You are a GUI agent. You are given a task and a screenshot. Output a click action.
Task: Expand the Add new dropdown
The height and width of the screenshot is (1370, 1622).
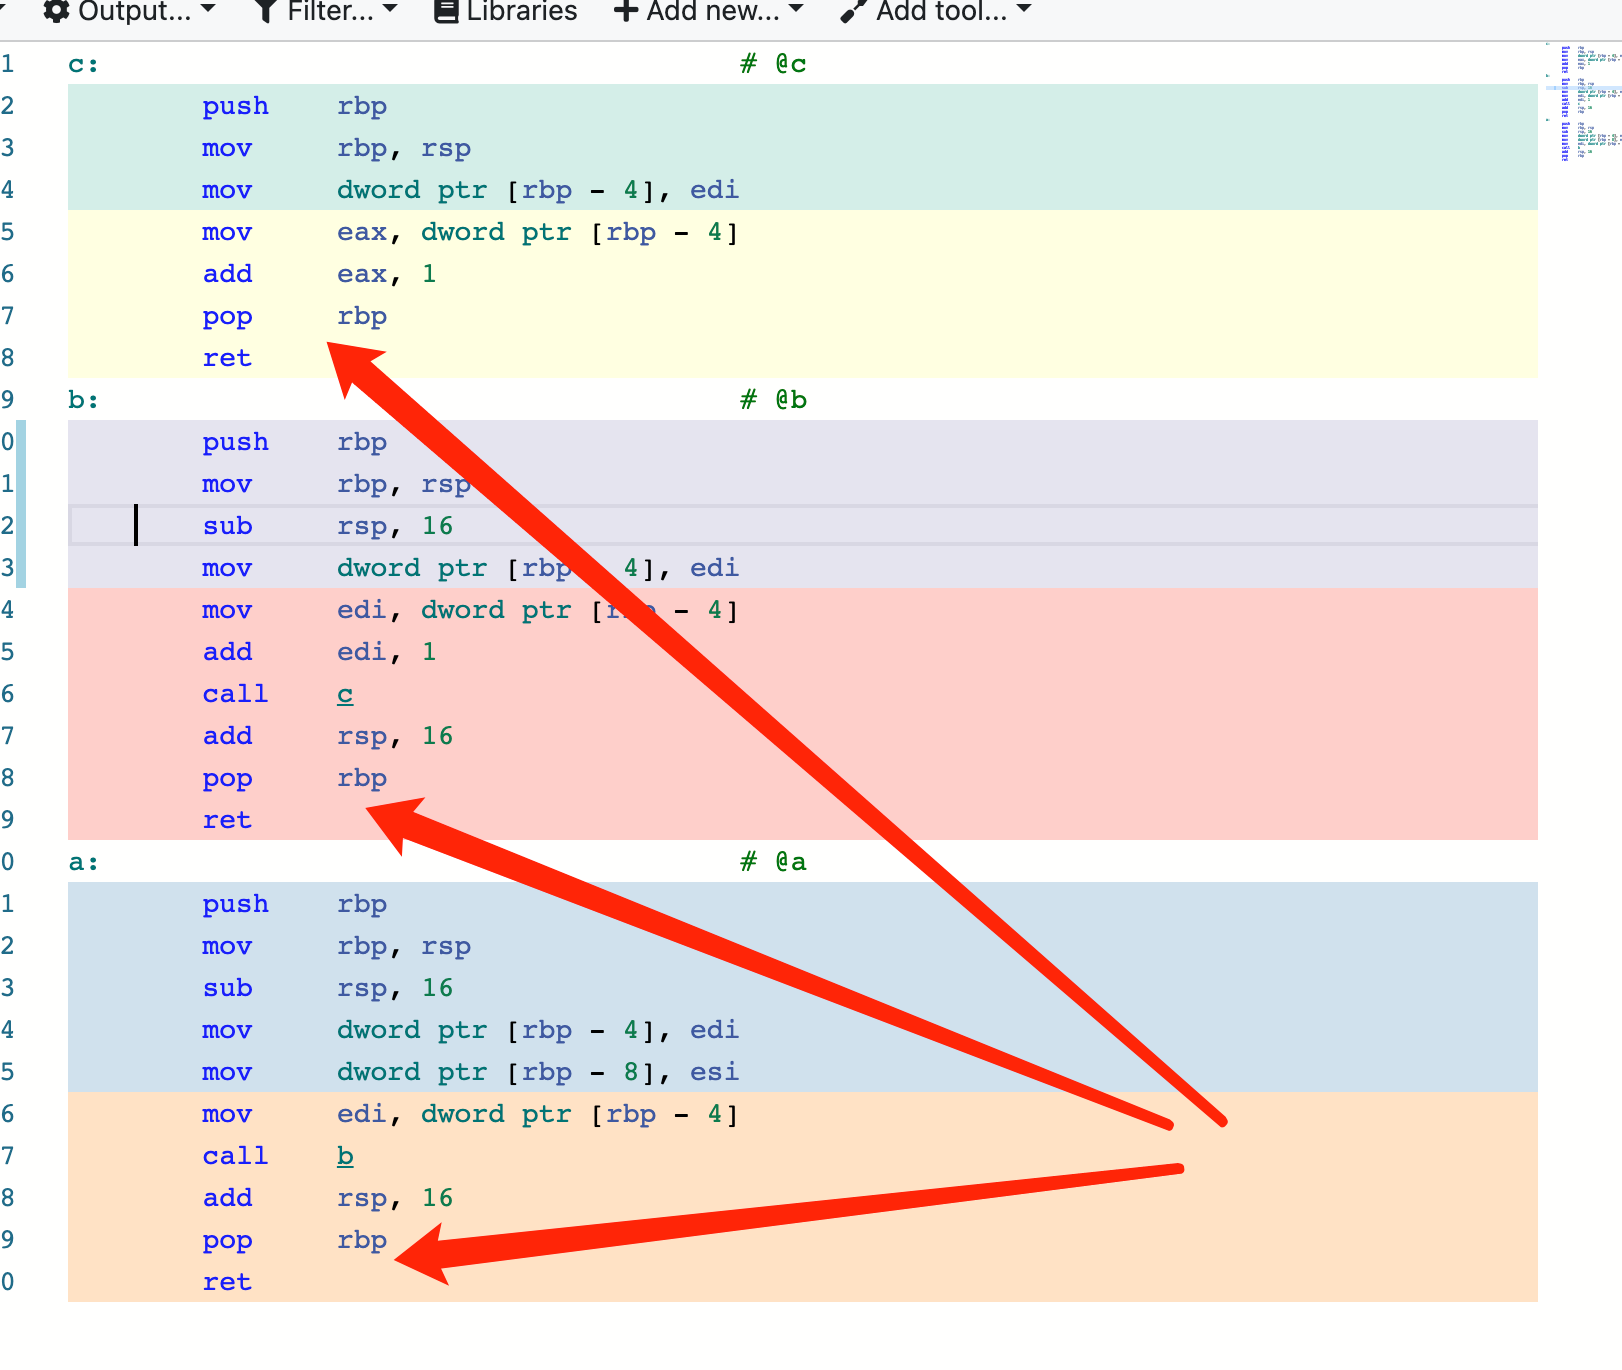pyautogui.click(x=709, y=11)
